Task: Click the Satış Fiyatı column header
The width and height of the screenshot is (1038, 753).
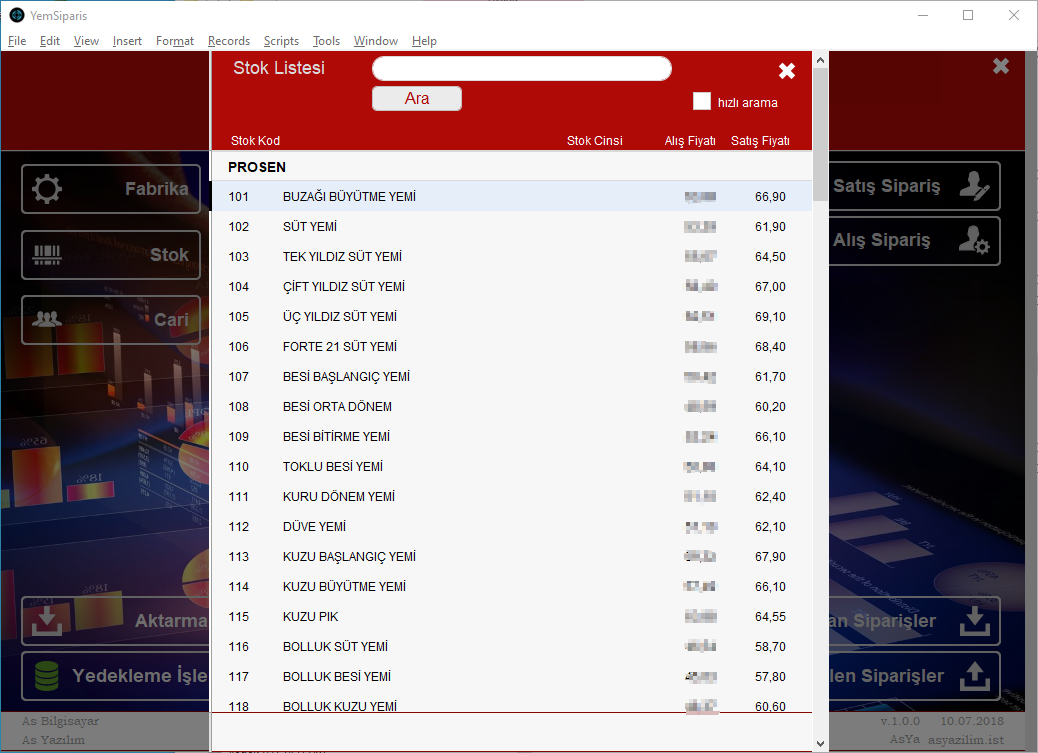Action: pyautogui.click(x=760, y=140)
